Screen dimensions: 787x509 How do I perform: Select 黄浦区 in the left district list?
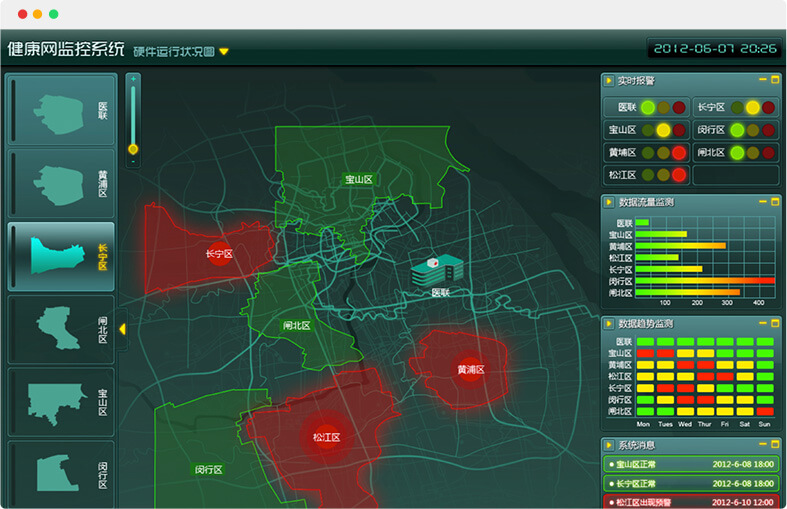(60, 183)
